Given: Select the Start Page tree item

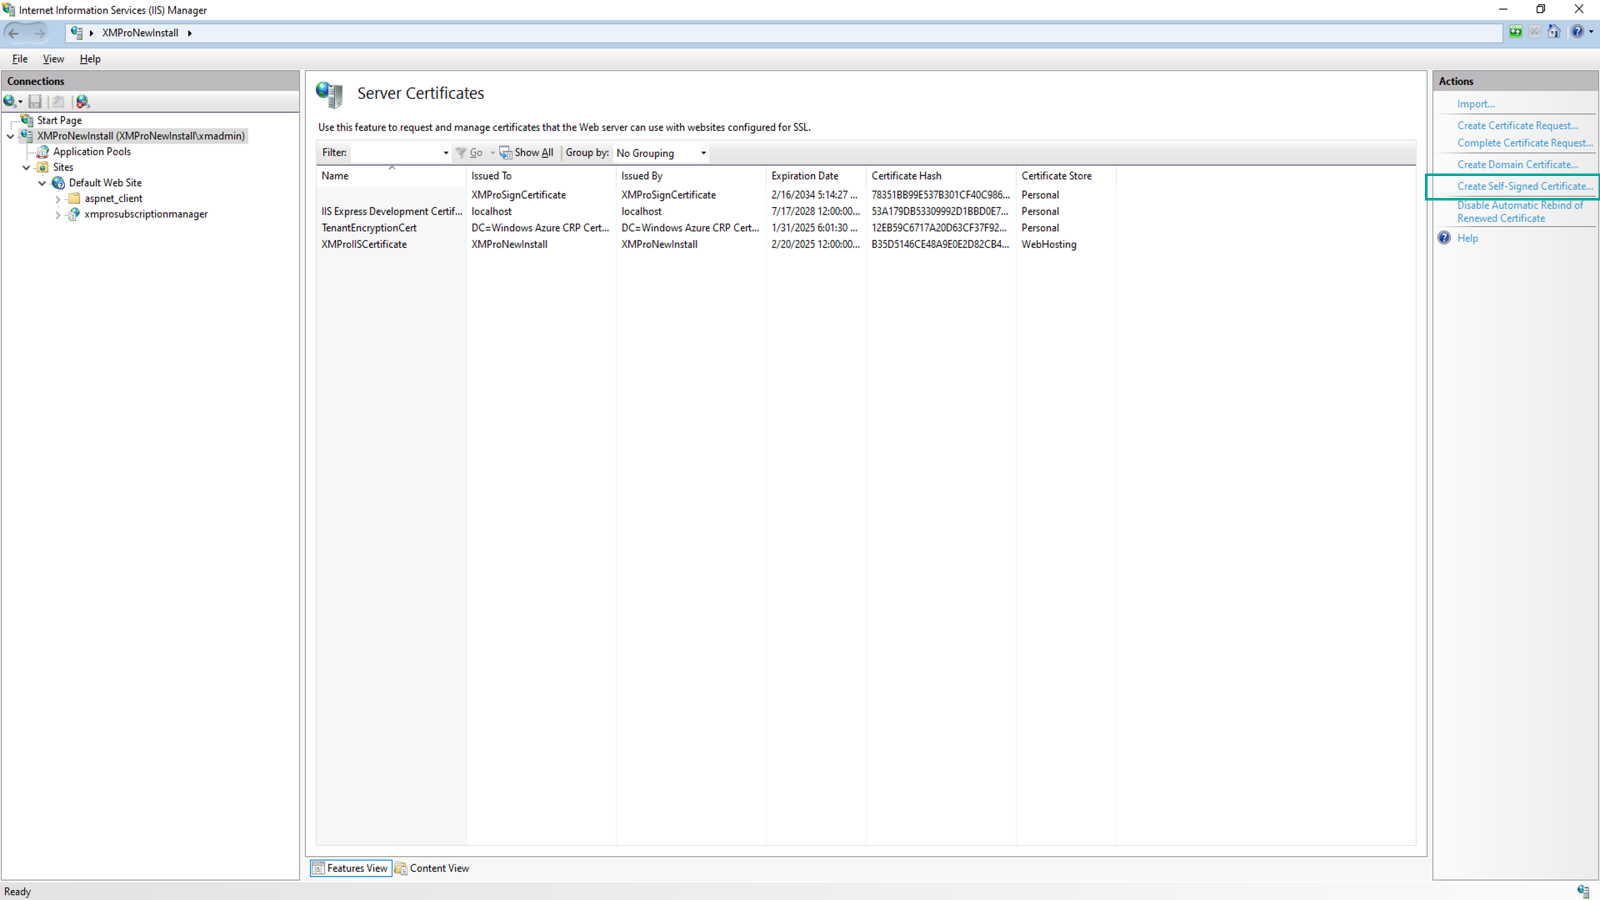Looking at the screenshot, I should (x=59, y=120).
